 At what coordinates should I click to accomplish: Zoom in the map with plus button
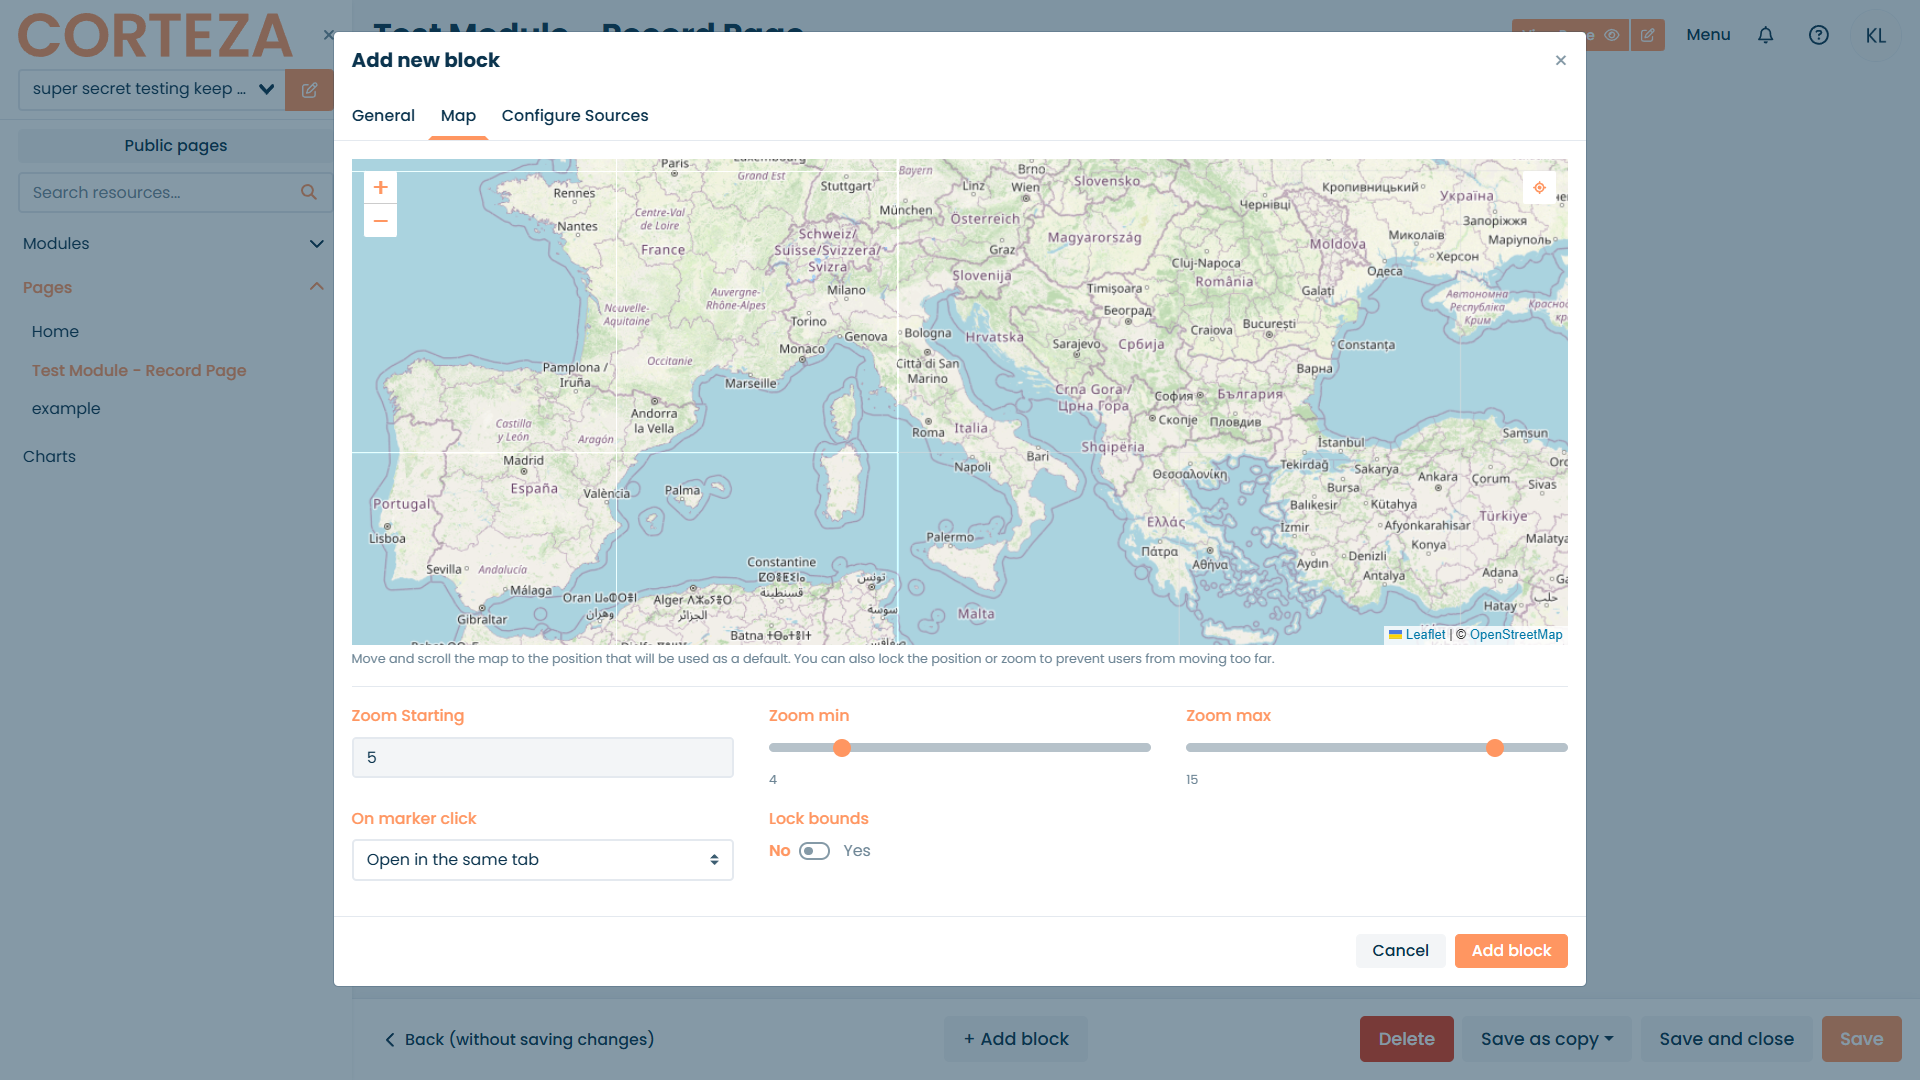tap(380, 188)
